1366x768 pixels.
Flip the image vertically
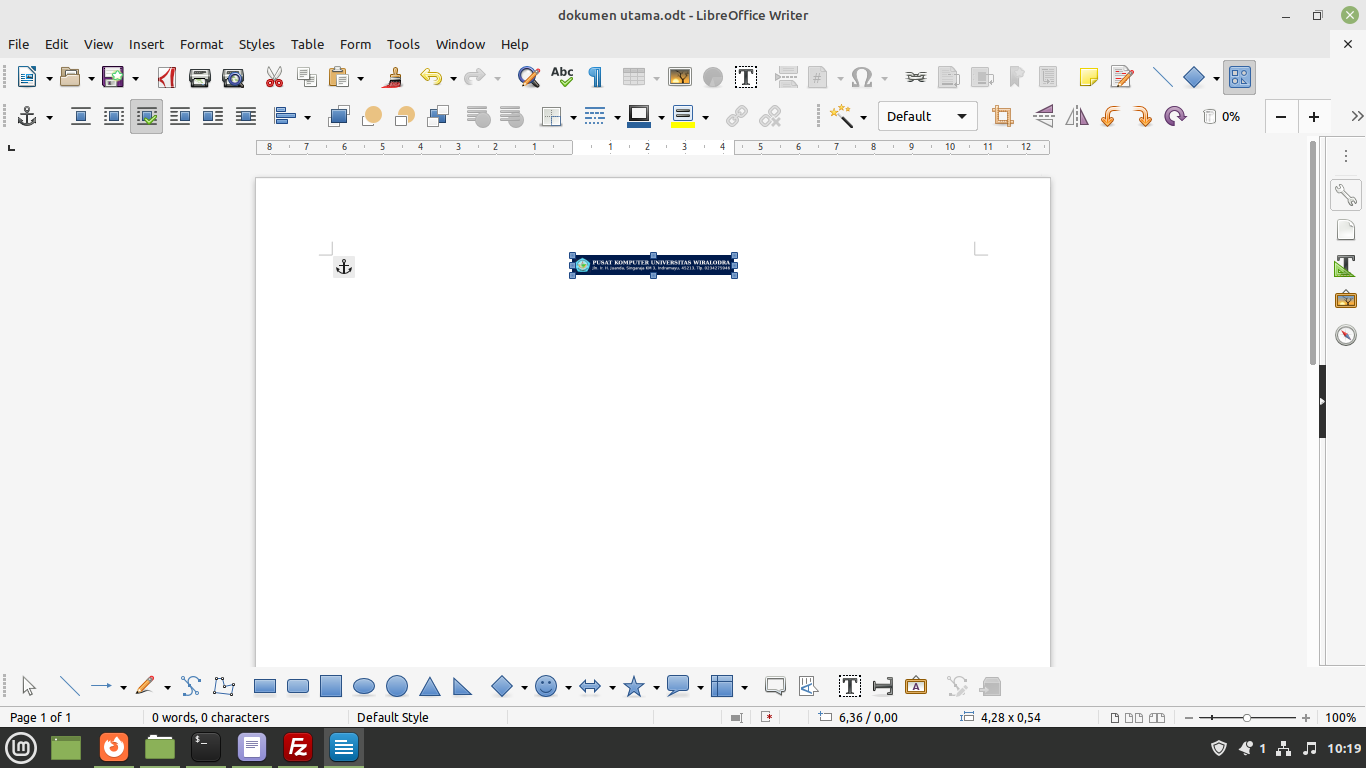pos(1043,117)
